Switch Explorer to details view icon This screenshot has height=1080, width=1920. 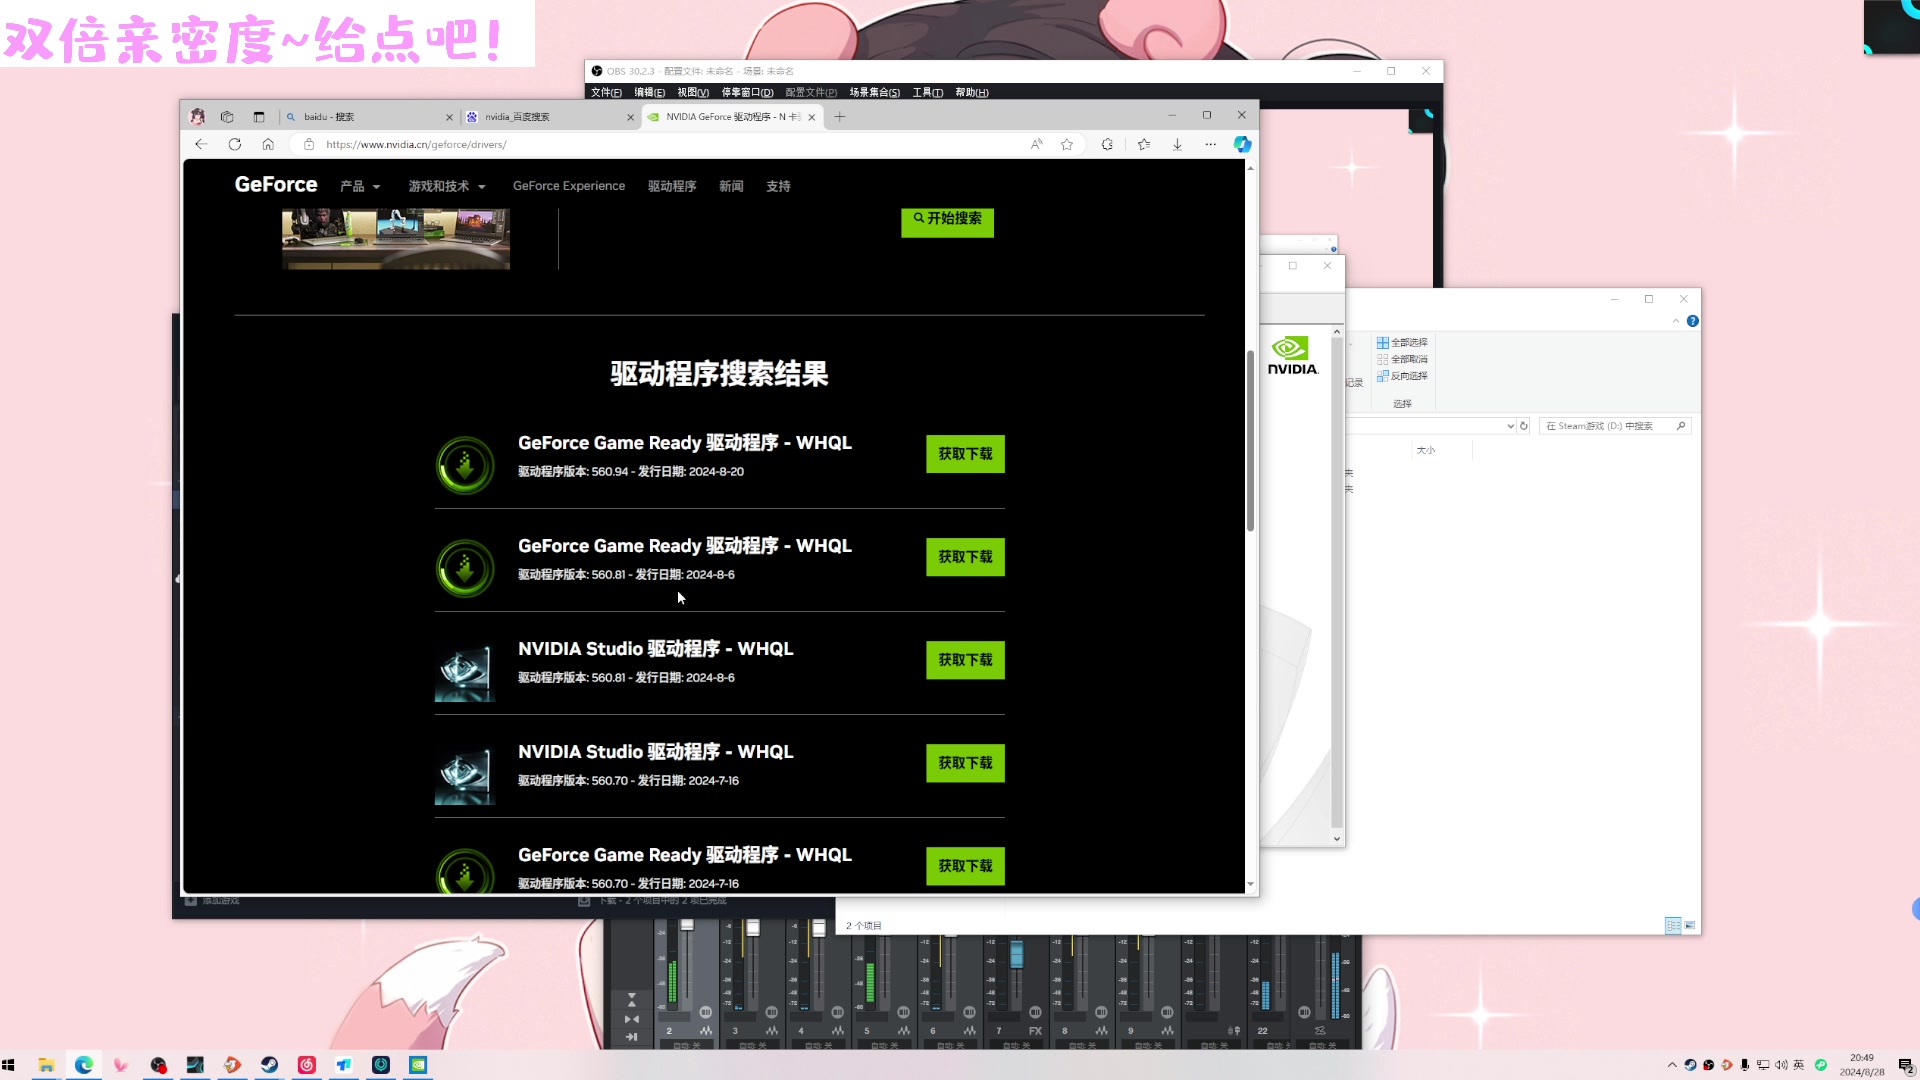pyautogui.click(x=1673, y=926)
